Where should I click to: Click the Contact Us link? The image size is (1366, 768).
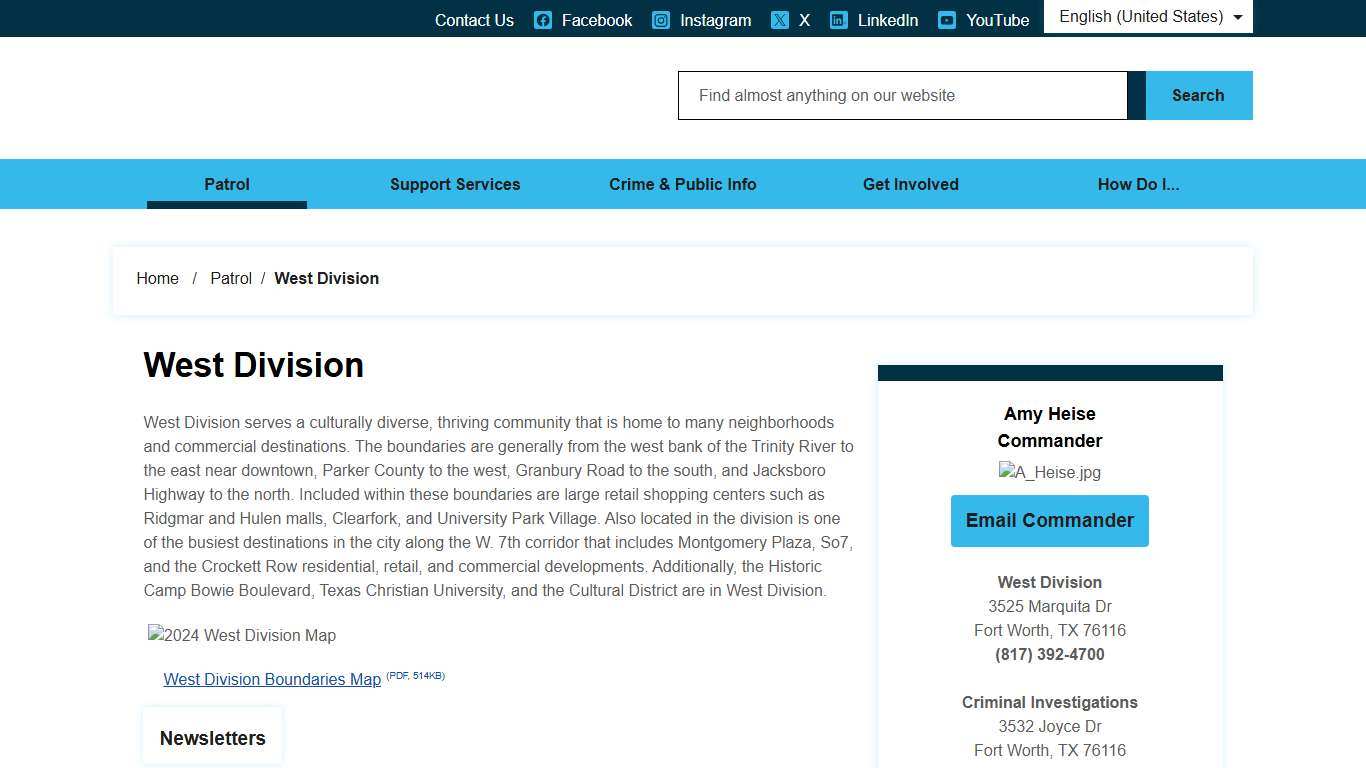point(474,20)
